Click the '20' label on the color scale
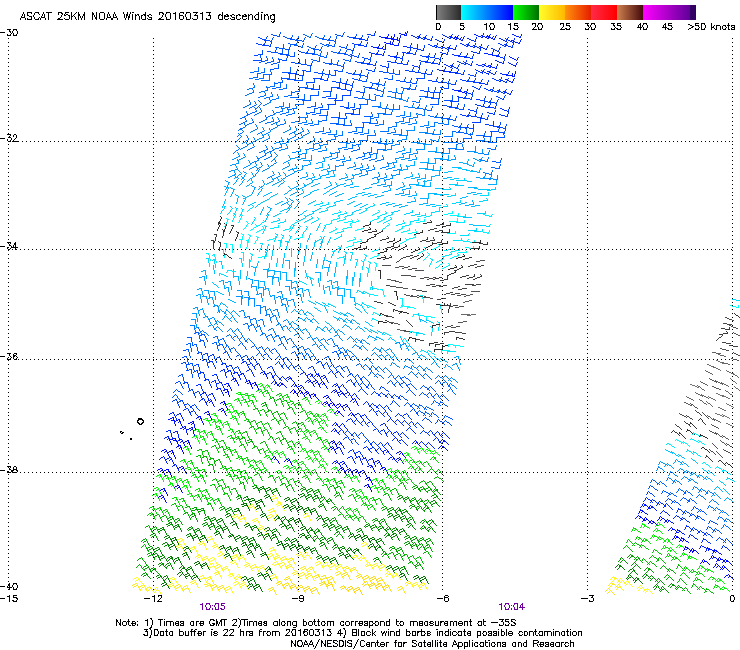The width and height of the screenshot is (740, 650). pos(538,26)
